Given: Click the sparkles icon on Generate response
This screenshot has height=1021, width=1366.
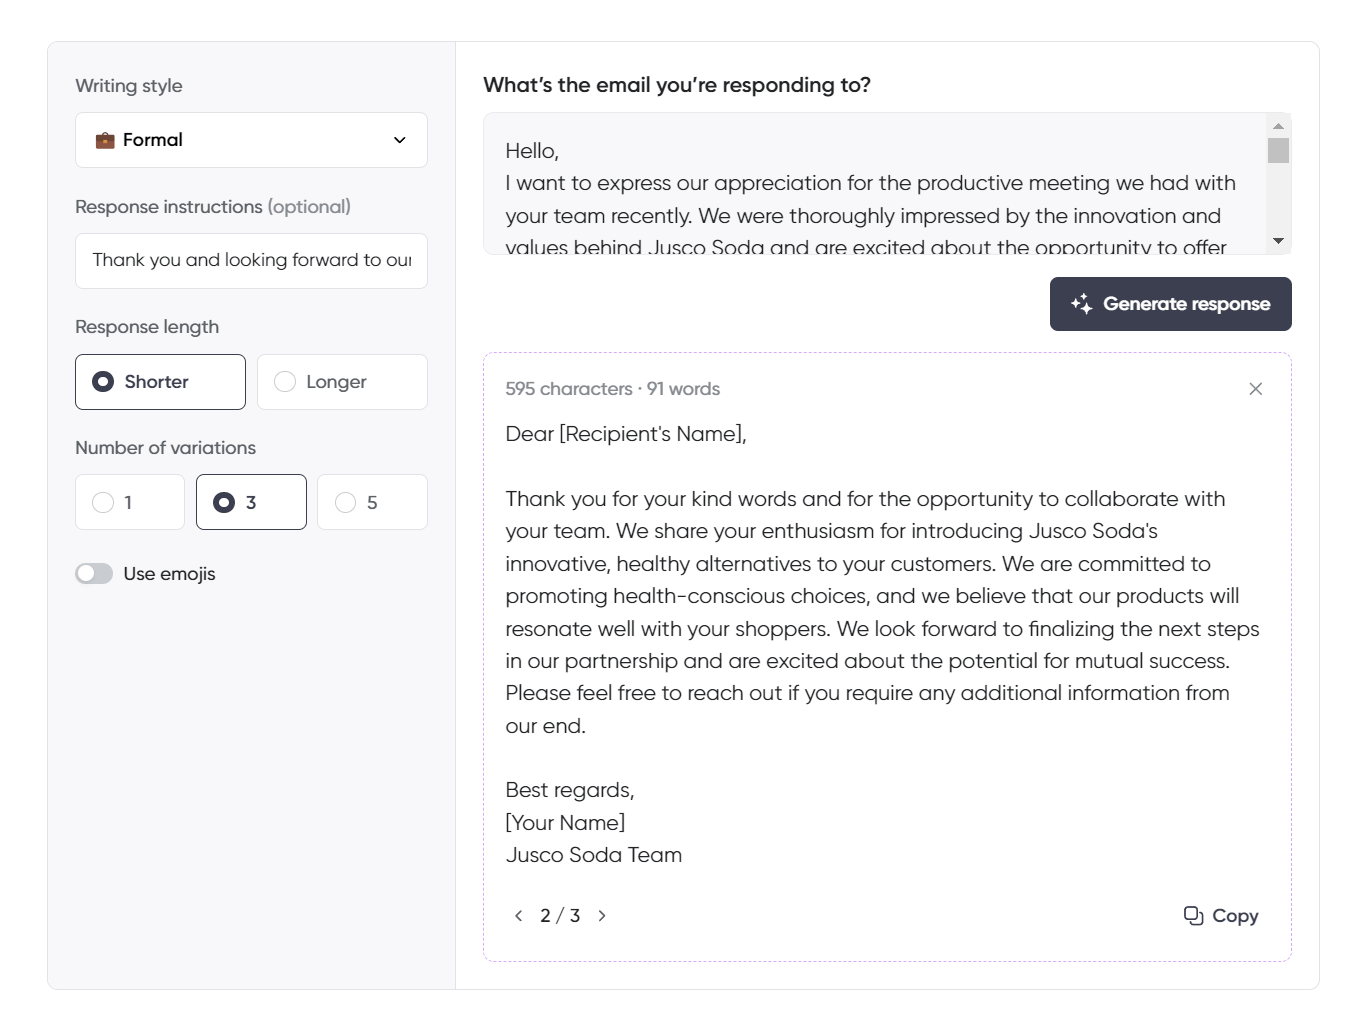Looking at the screenshot, I should pos(1080,303).
